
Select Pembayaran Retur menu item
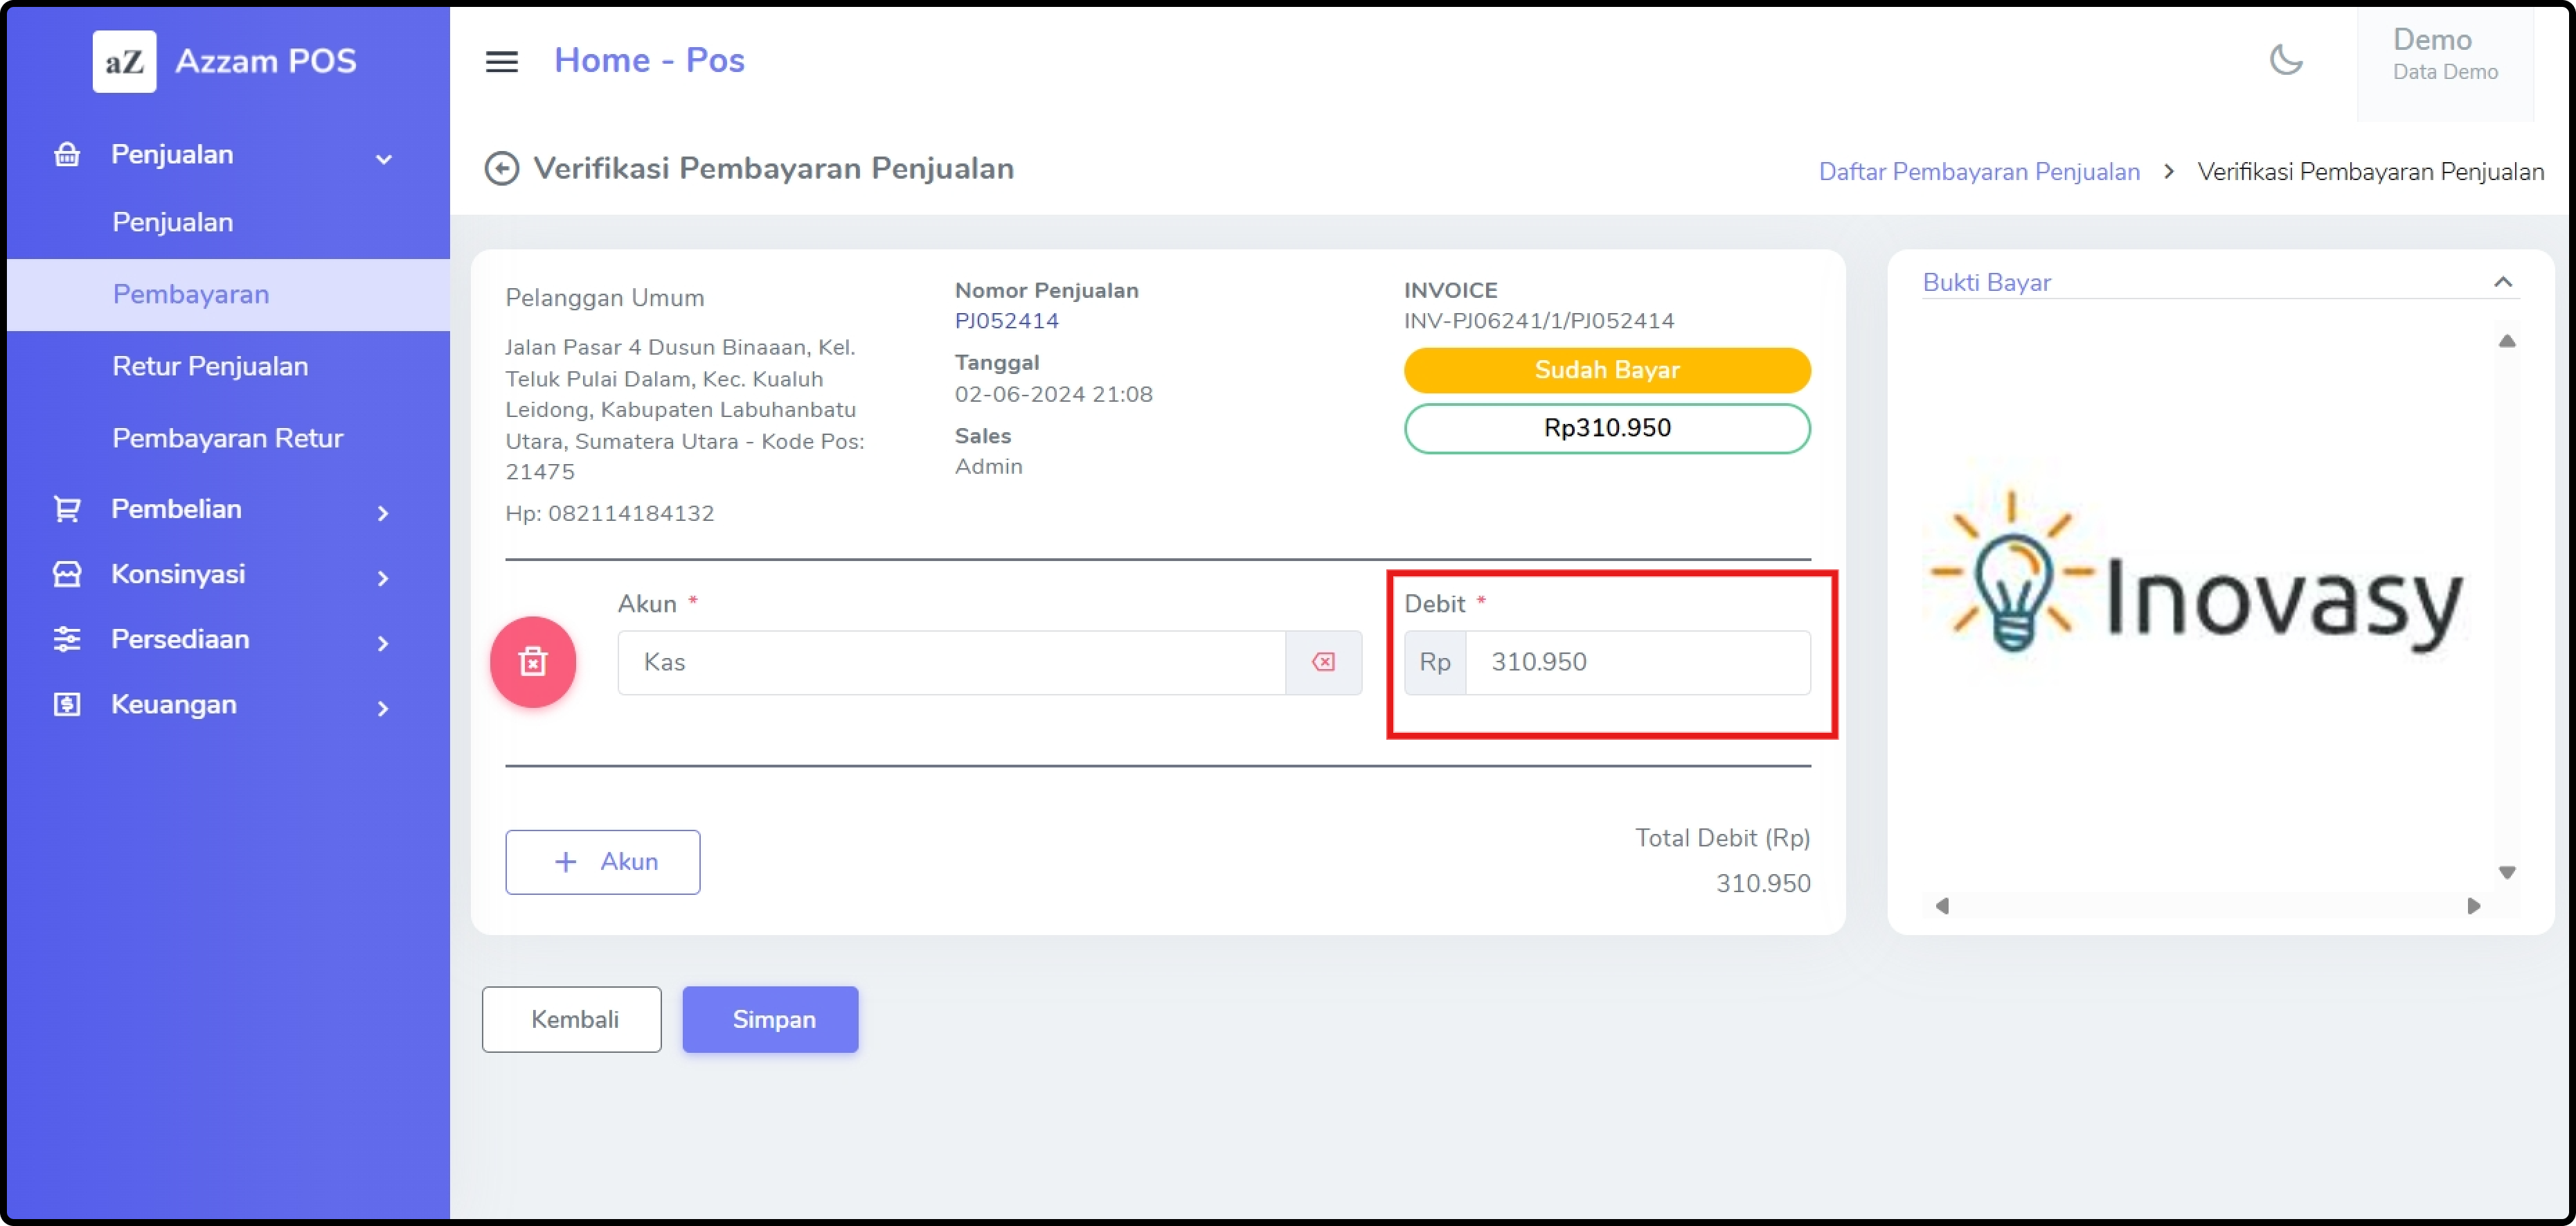coord(227,438)
